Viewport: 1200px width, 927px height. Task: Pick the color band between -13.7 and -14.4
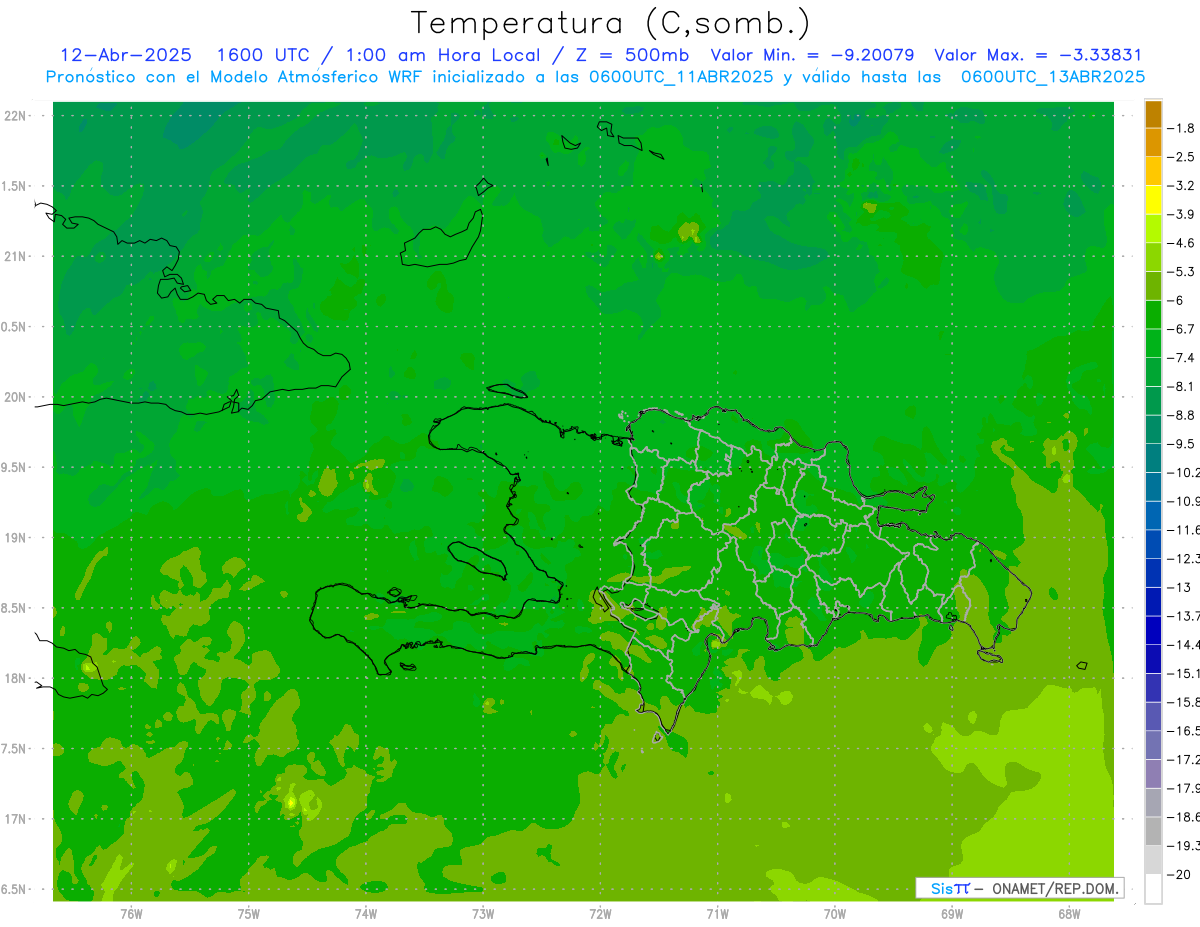(x=1153, y=630)
